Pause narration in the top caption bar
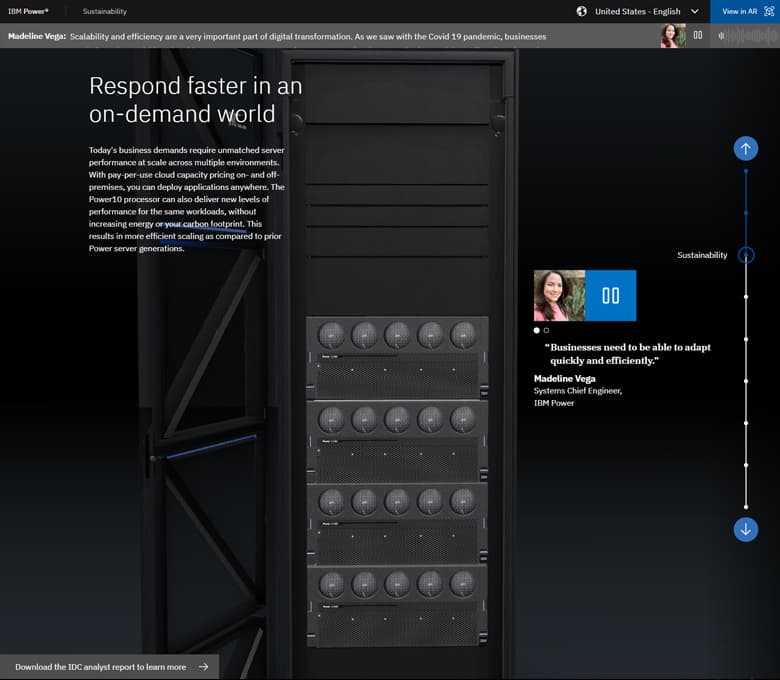Image resolution: width=780 pixels, height=680 pixels. click(698, 35)
